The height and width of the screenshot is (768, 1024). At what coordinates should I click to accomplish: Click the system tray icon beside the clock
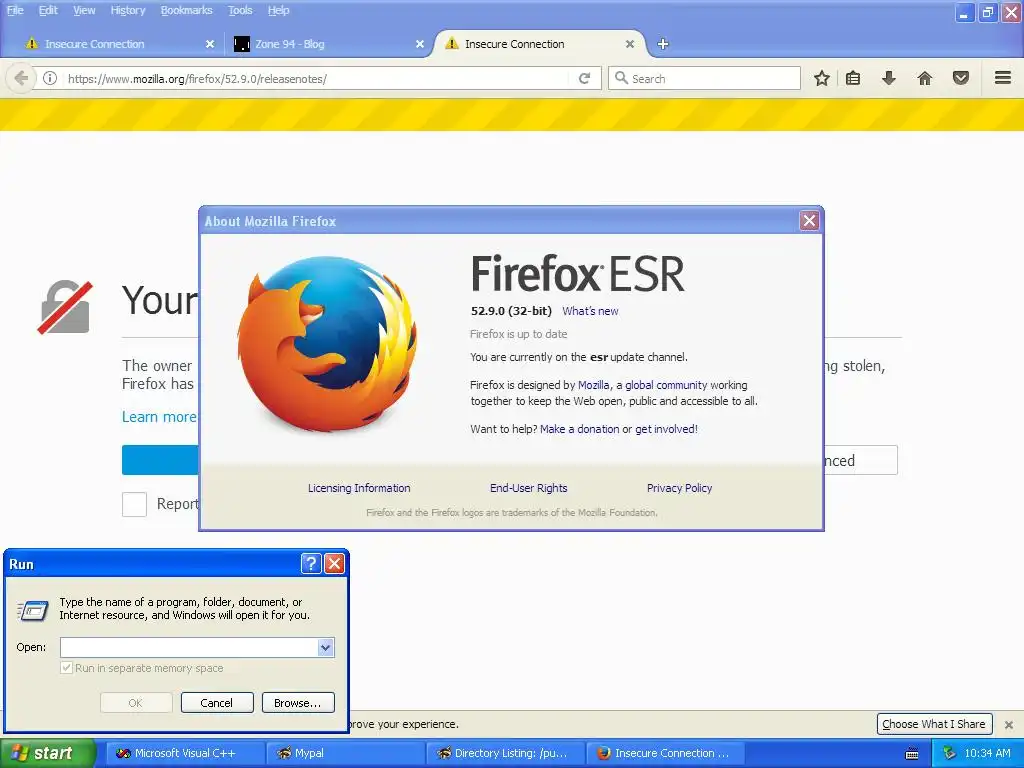[x=949, y=753]
